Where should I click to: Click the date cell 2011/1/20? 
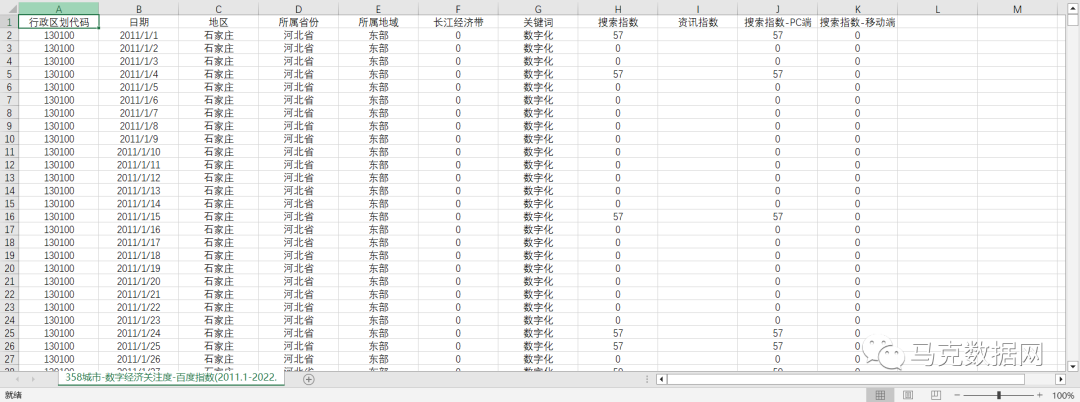pos(138,281)
